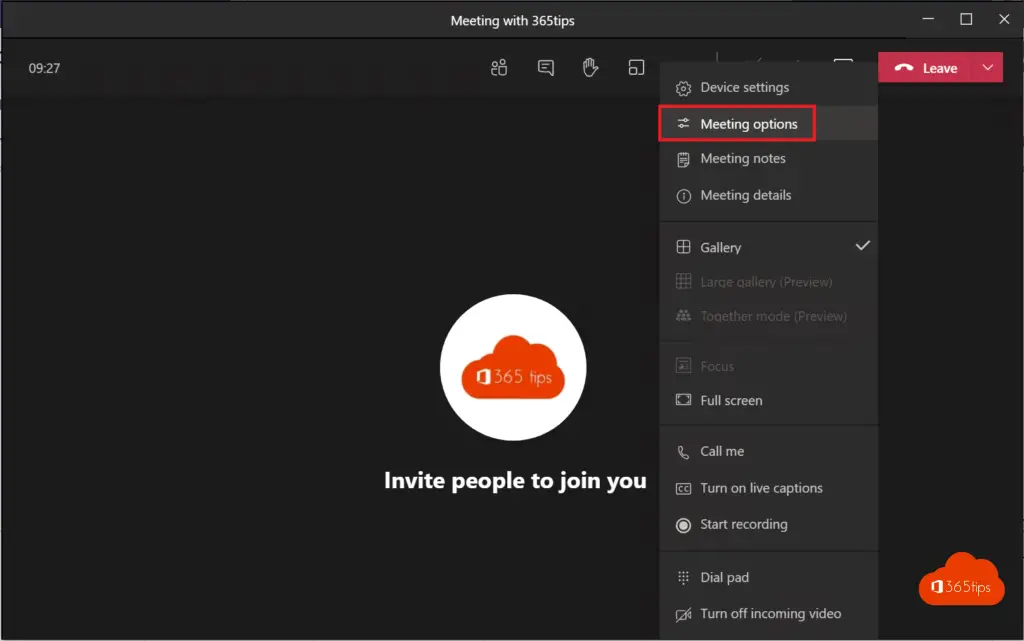Click the "Invite people to join you" text
The image size is (1024, 641).
click(x=515, y=481)
